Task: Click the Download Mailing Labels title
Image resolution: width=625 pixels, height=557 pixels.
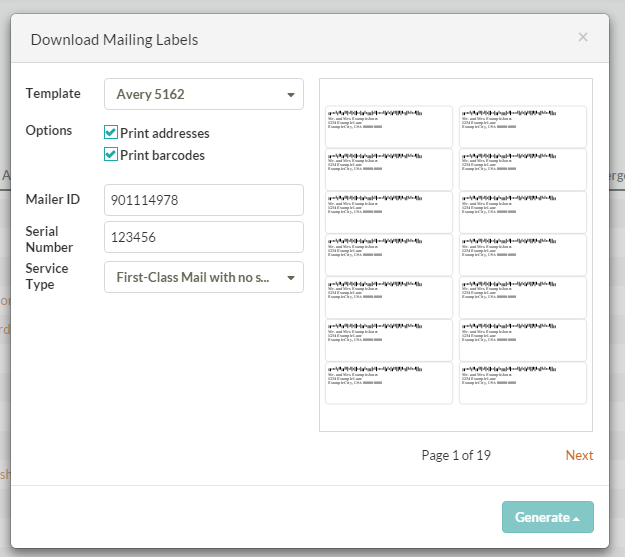Action: (114, 40)
